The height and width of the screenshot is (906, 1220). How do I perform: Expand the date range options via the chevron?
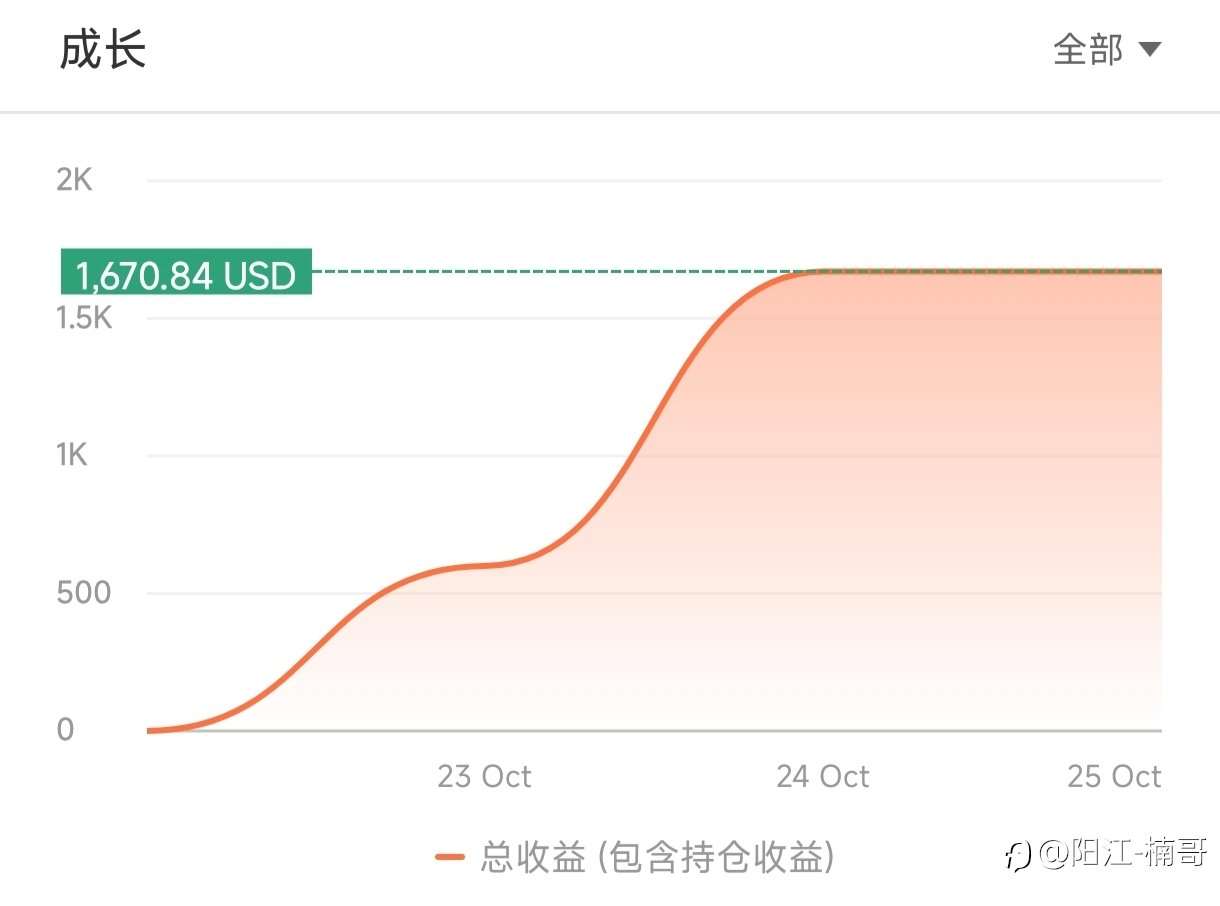pyautogui.click(x=1148, y=48)
